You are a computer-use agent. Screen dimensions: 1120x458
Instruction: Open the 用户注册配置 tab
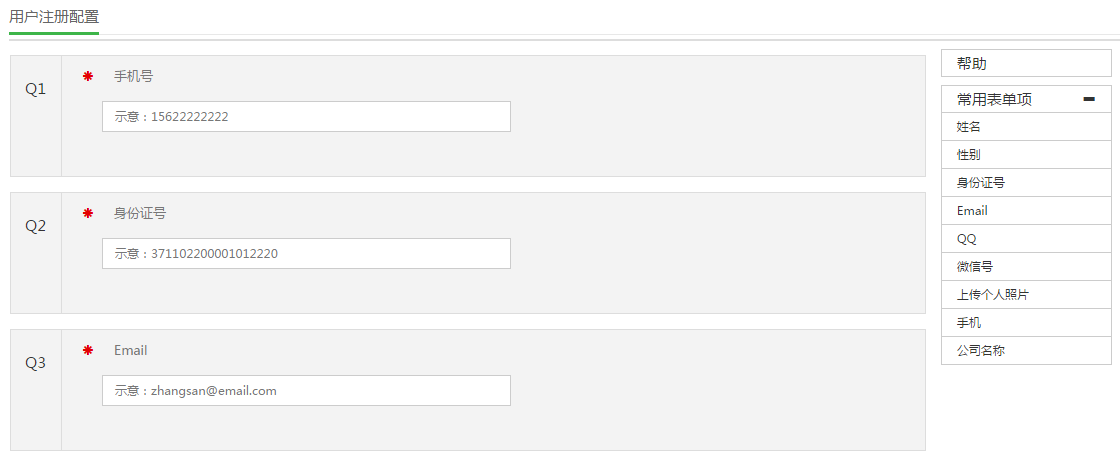point(54,17)
